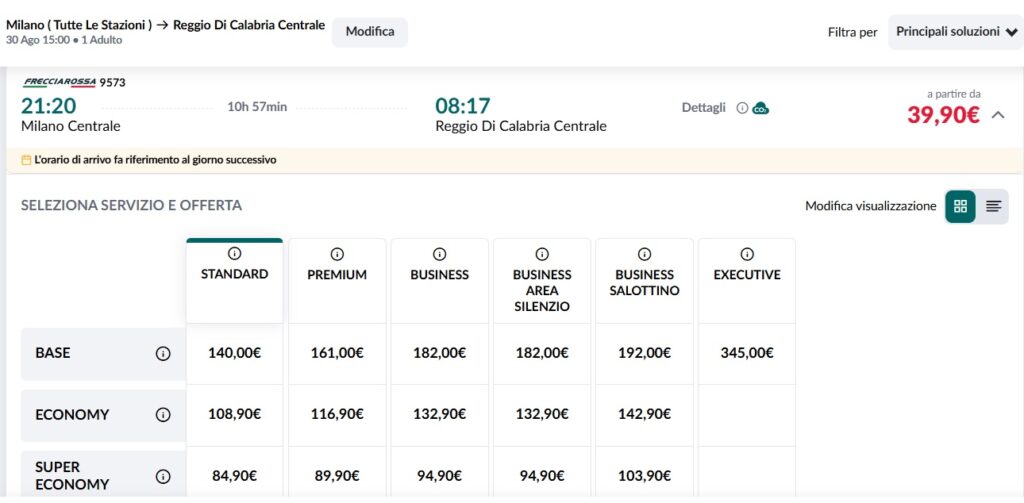Image resolution: width=1024 pixels, height=503 pixels.
Task: Open the Dettagli link
Action: coord(703,108)
